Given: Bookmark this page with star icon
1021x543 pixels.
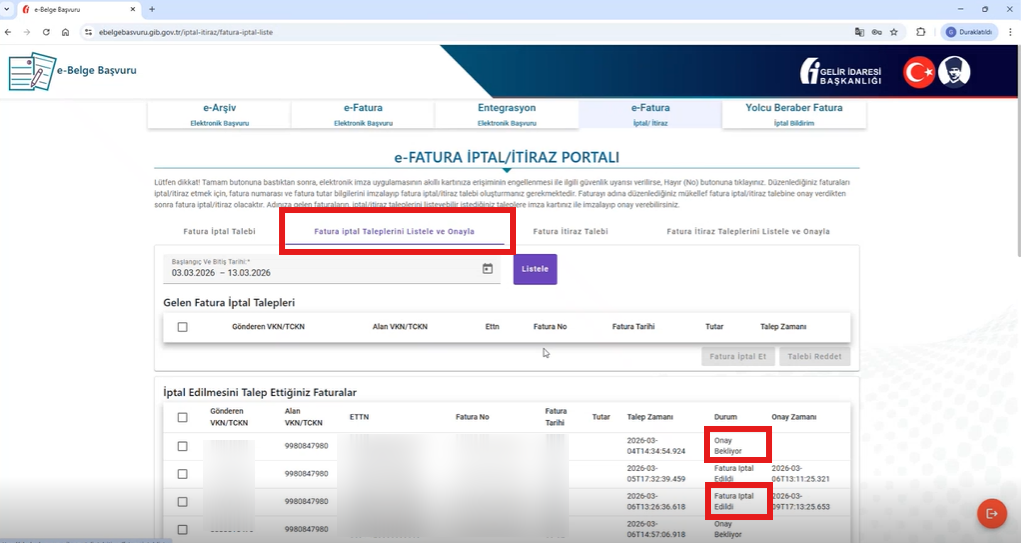Looking at the screenshot, I should click(894, 32).
